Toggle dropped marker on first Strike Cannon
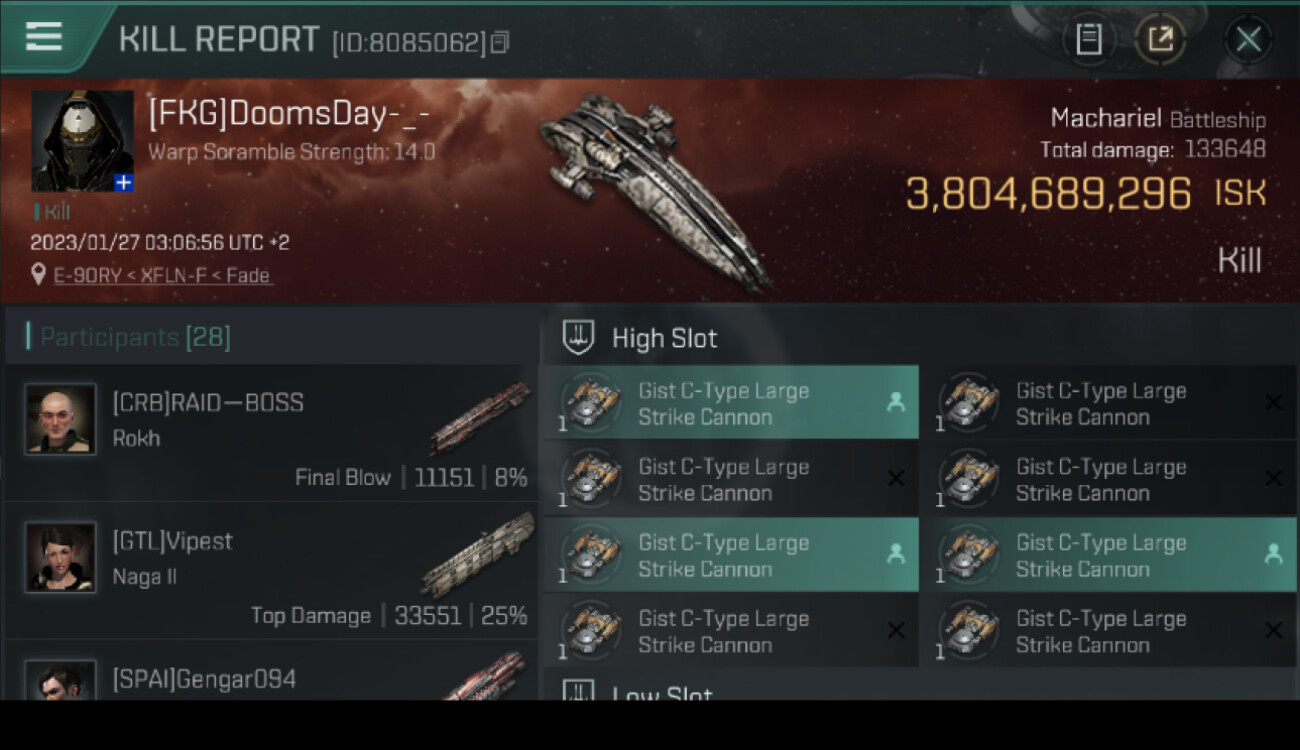 896,402
